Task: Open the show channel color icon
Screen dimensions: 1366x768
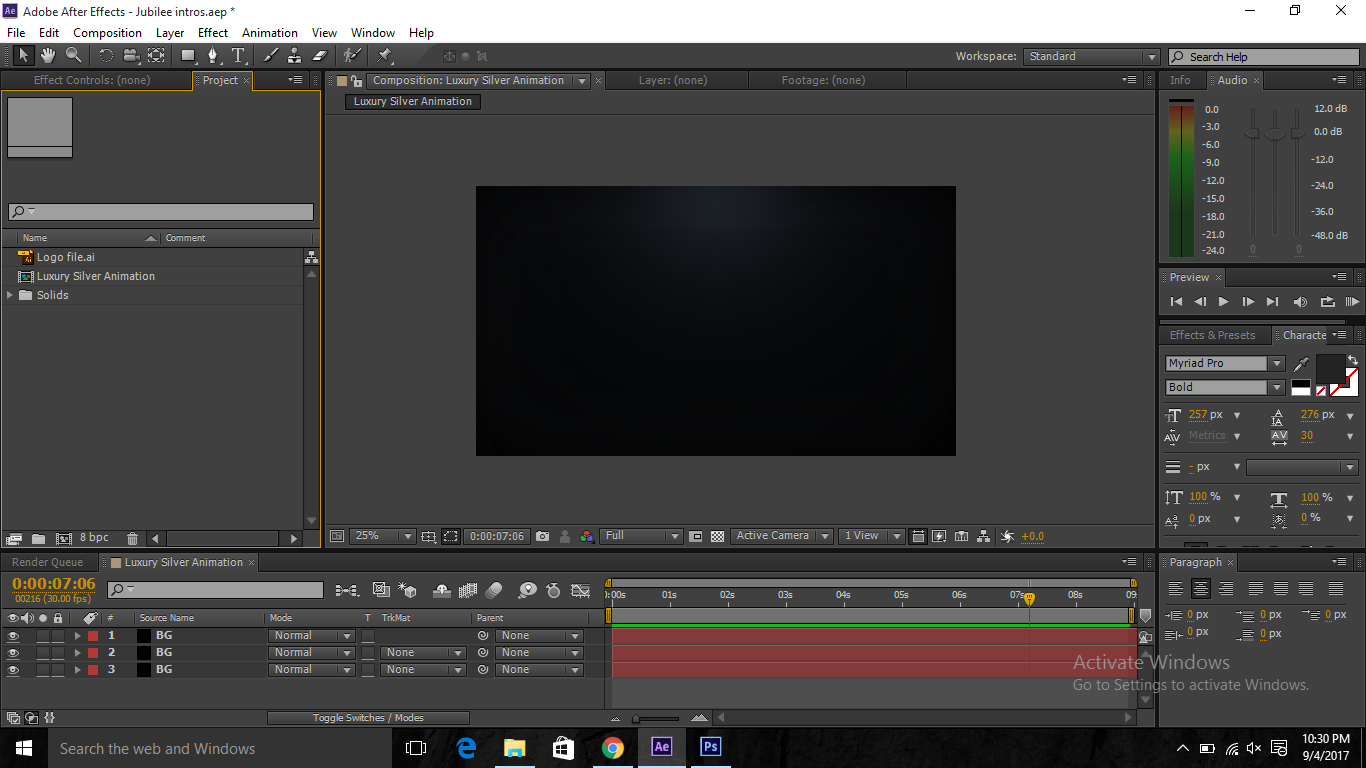Action: coord(587,536)
